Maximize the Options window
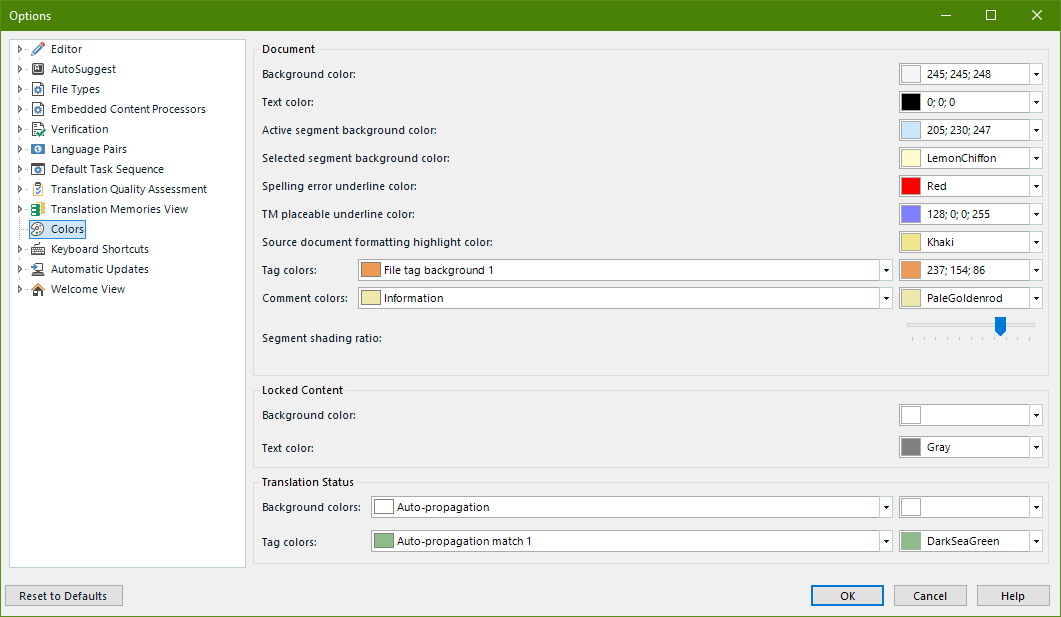 tap(991, 15)
